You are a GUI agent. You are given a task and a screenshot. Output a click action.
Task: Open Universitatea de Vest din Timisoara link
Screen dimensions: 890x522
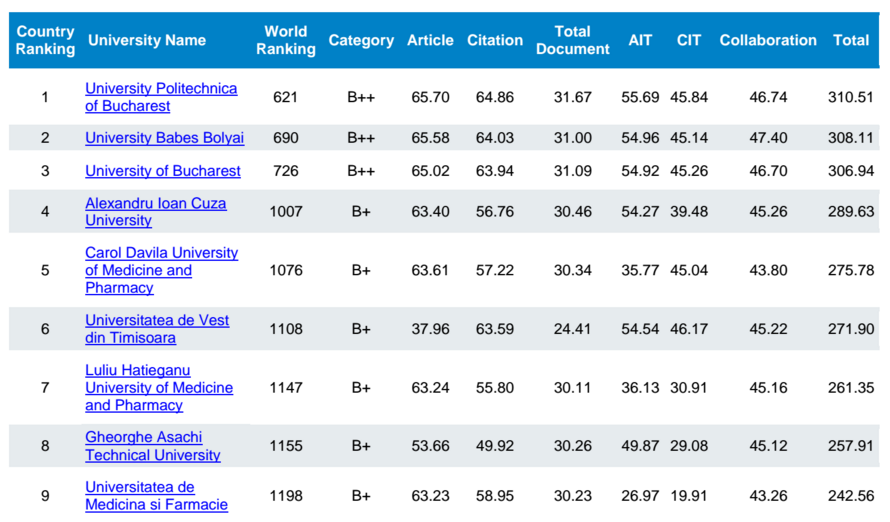tap(157, 329)
